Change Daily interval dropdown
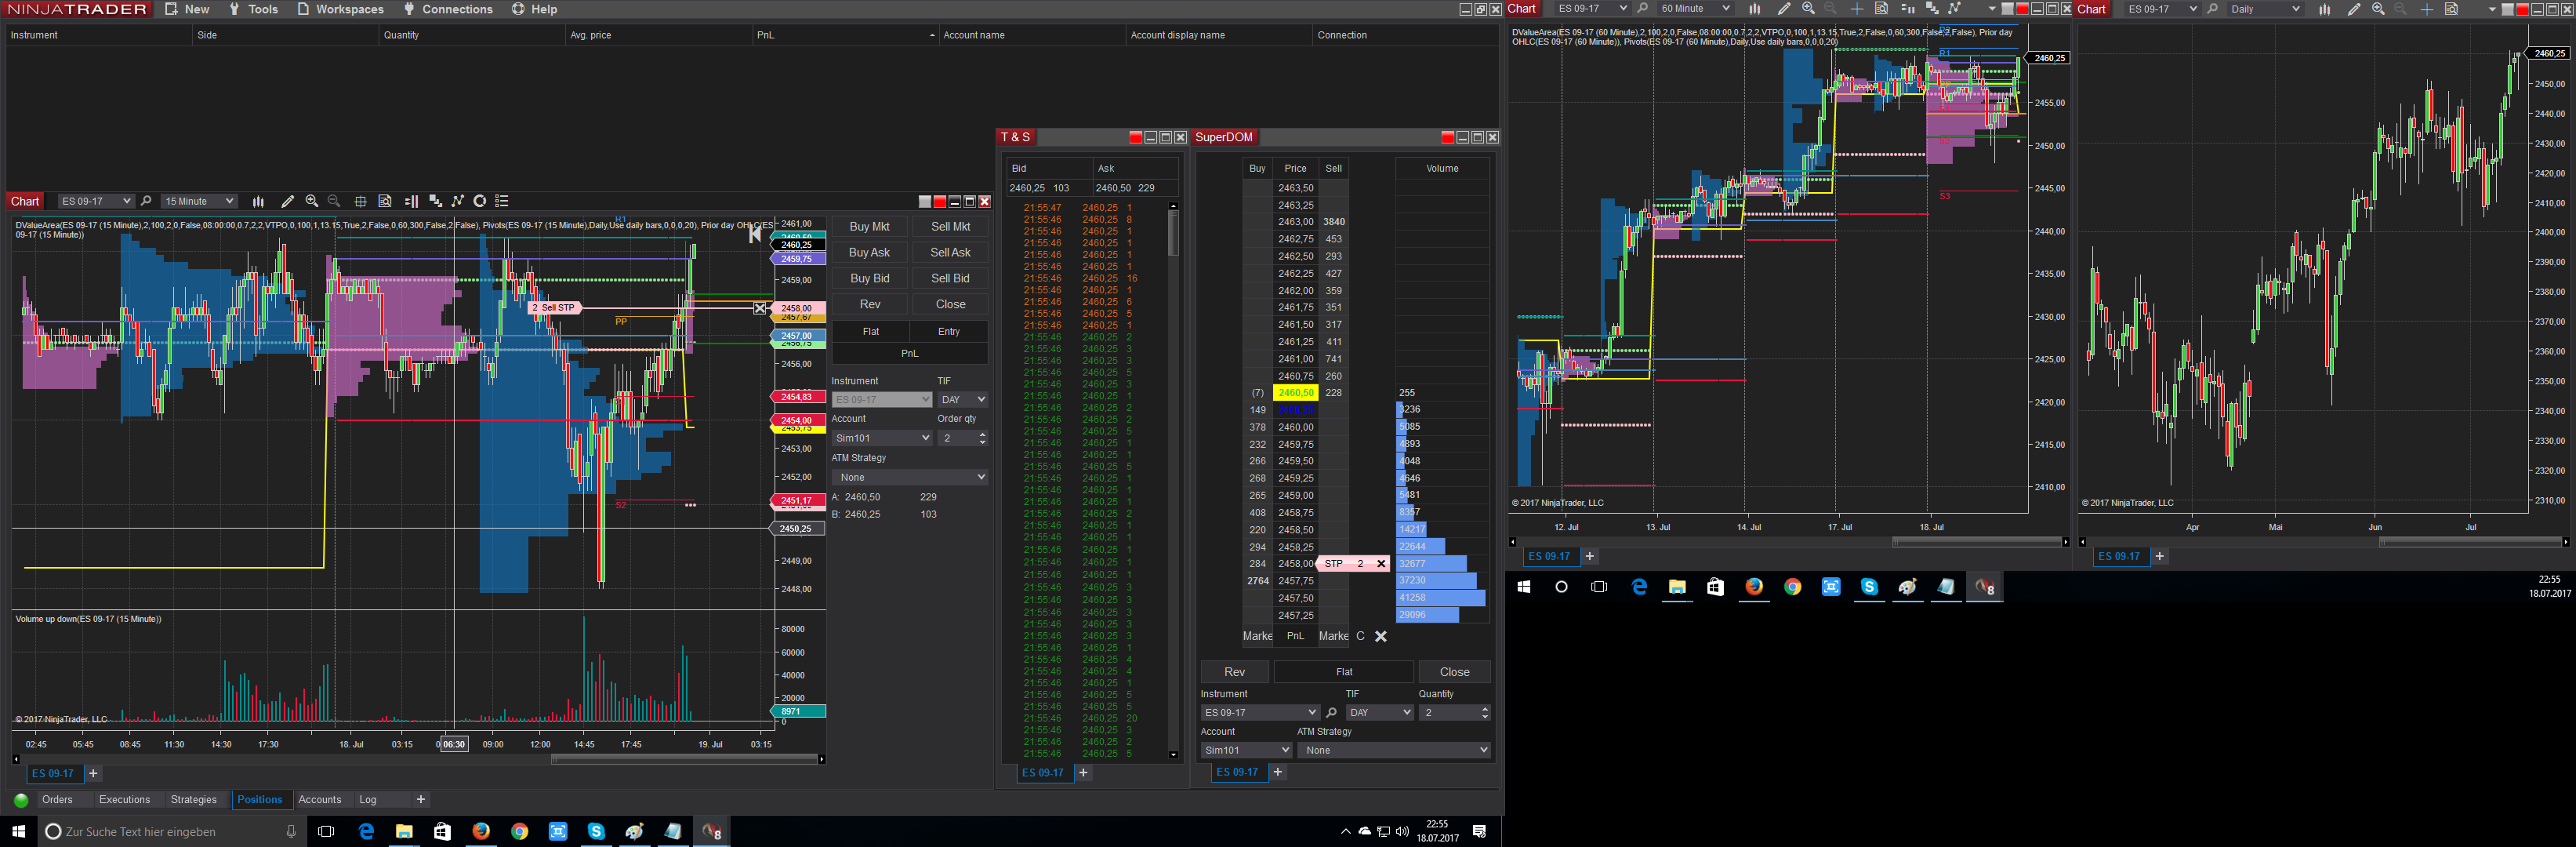The height and width of the screenshot is (847, 2576). [x=2265, y=9]
